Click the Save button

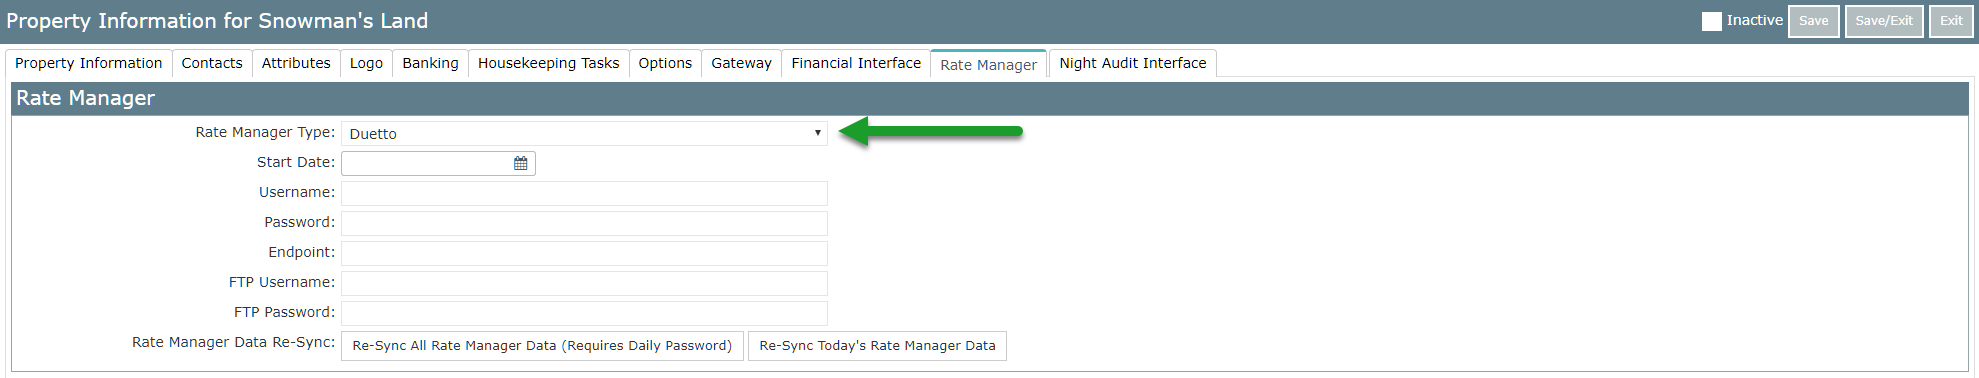[1813, 21]
